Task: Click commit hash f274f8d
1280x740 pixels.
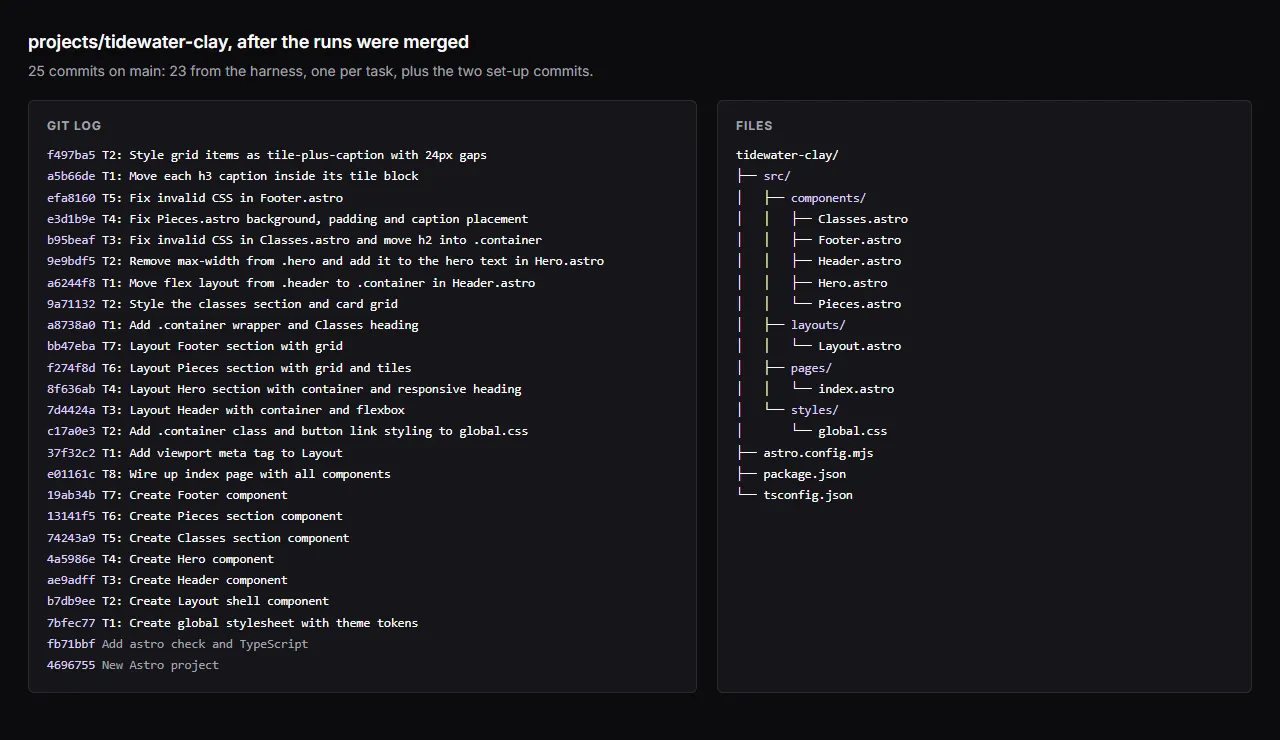Action: coord(71,368)
